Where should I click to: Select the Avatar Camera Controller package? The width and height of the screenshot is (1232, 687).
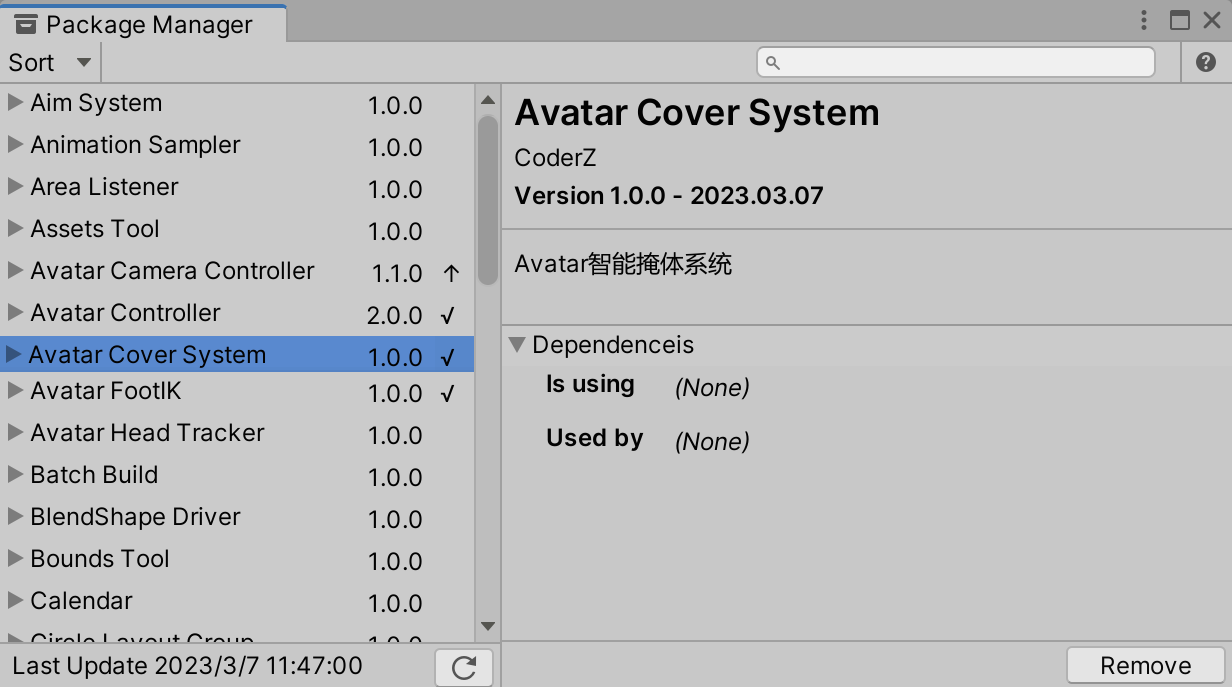point(237,272)
